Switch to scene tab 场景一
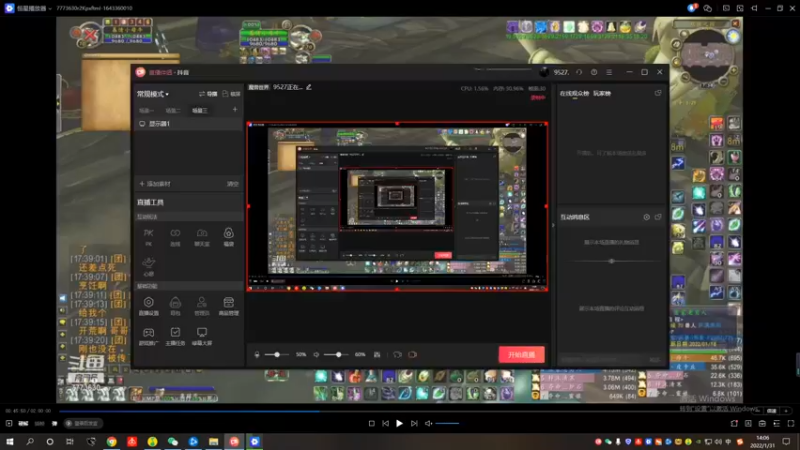The image size is (800, 450). (146, 110)
